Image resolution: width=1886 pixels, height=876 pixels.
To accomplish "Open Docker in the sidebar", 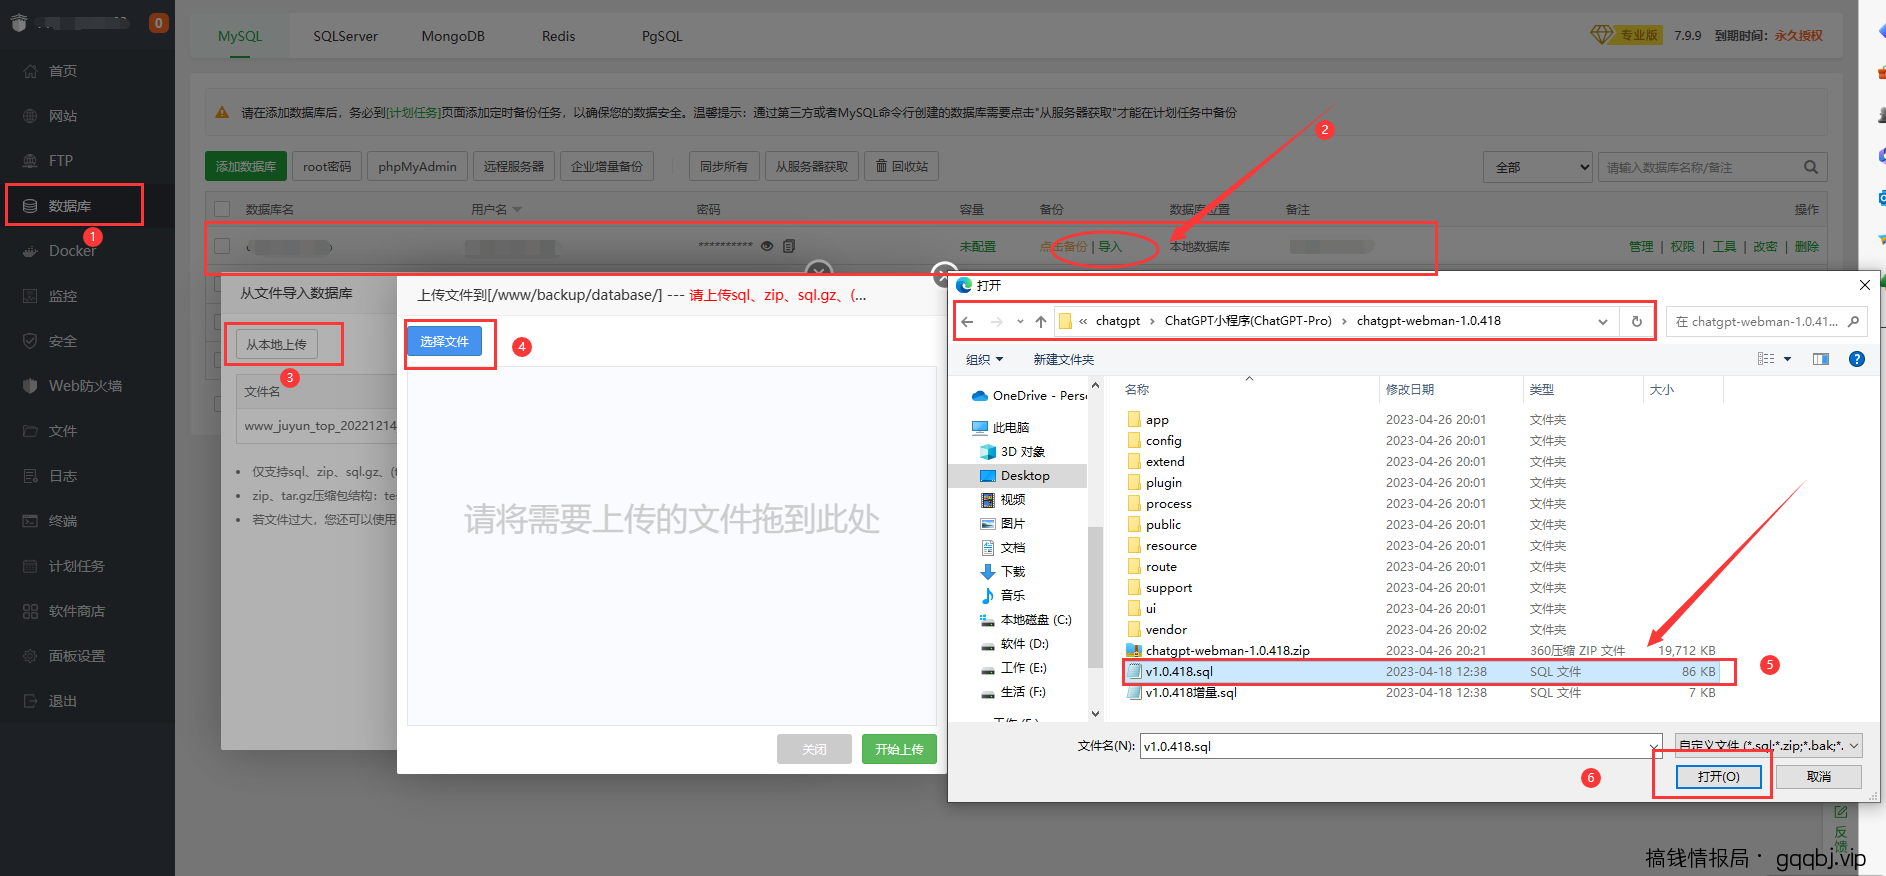I will tap(72, 251).
